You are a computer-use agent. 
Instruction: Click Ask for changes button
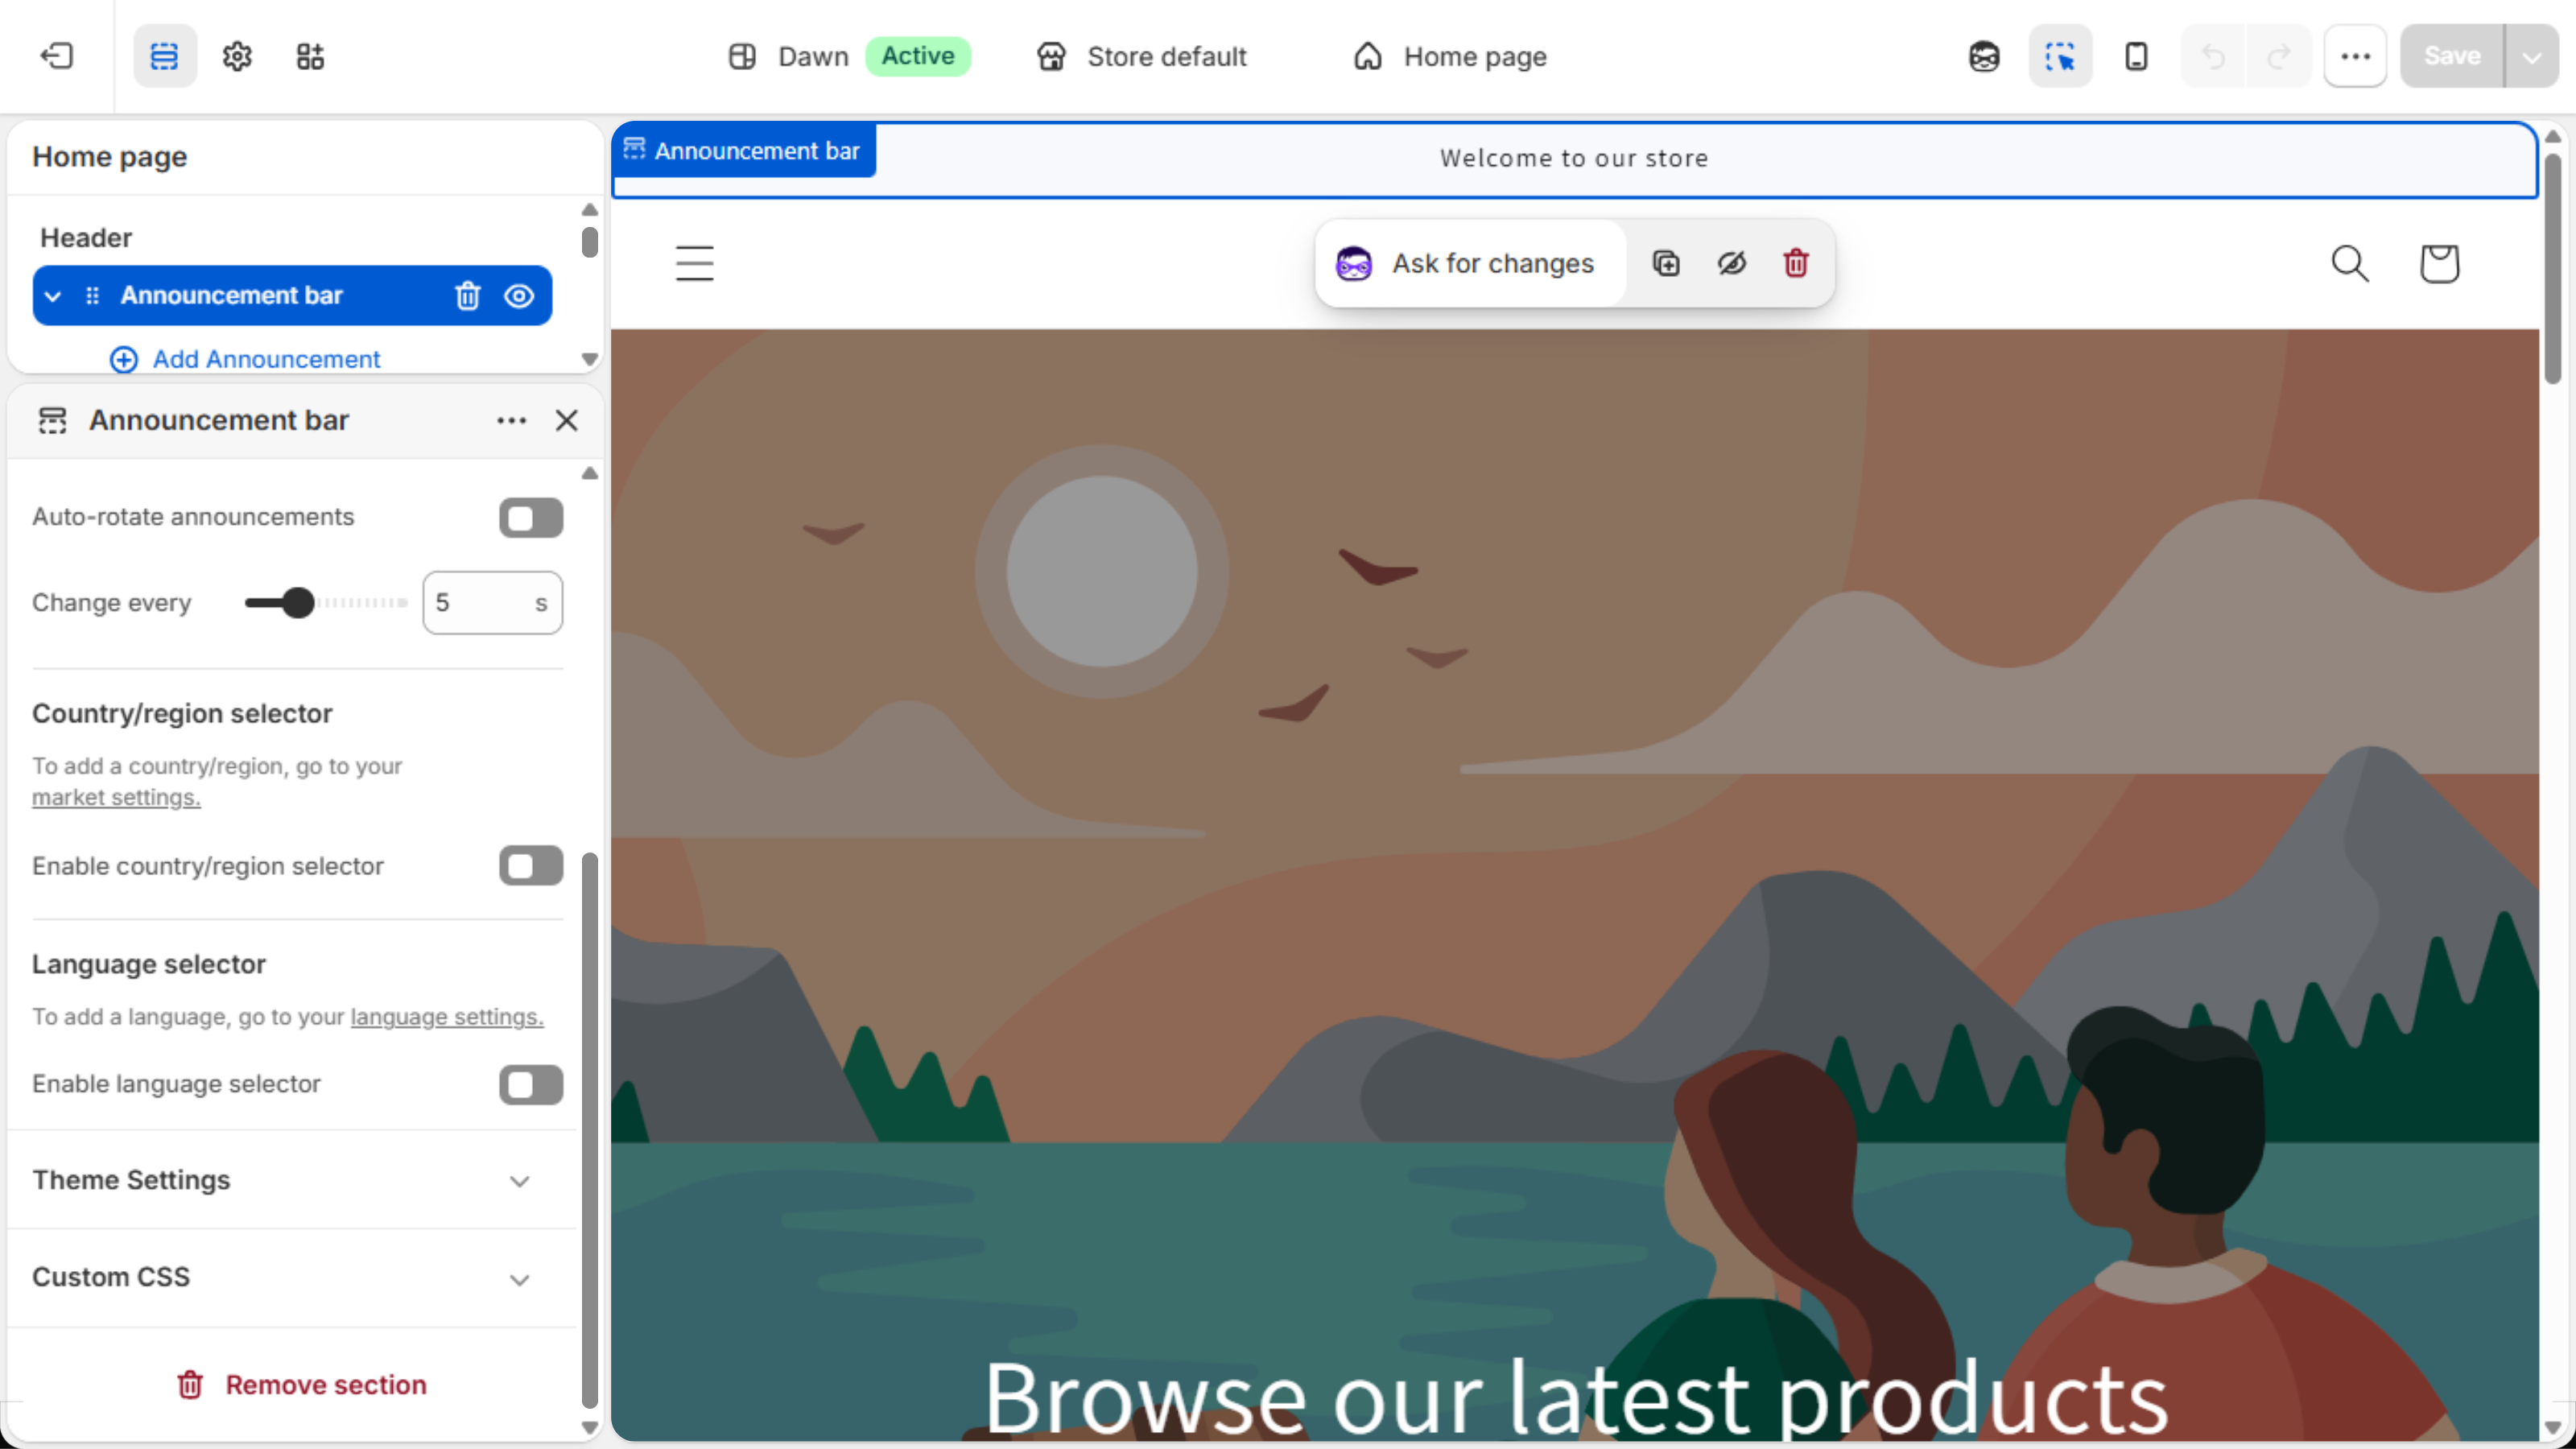click(x=1470, y=263)
